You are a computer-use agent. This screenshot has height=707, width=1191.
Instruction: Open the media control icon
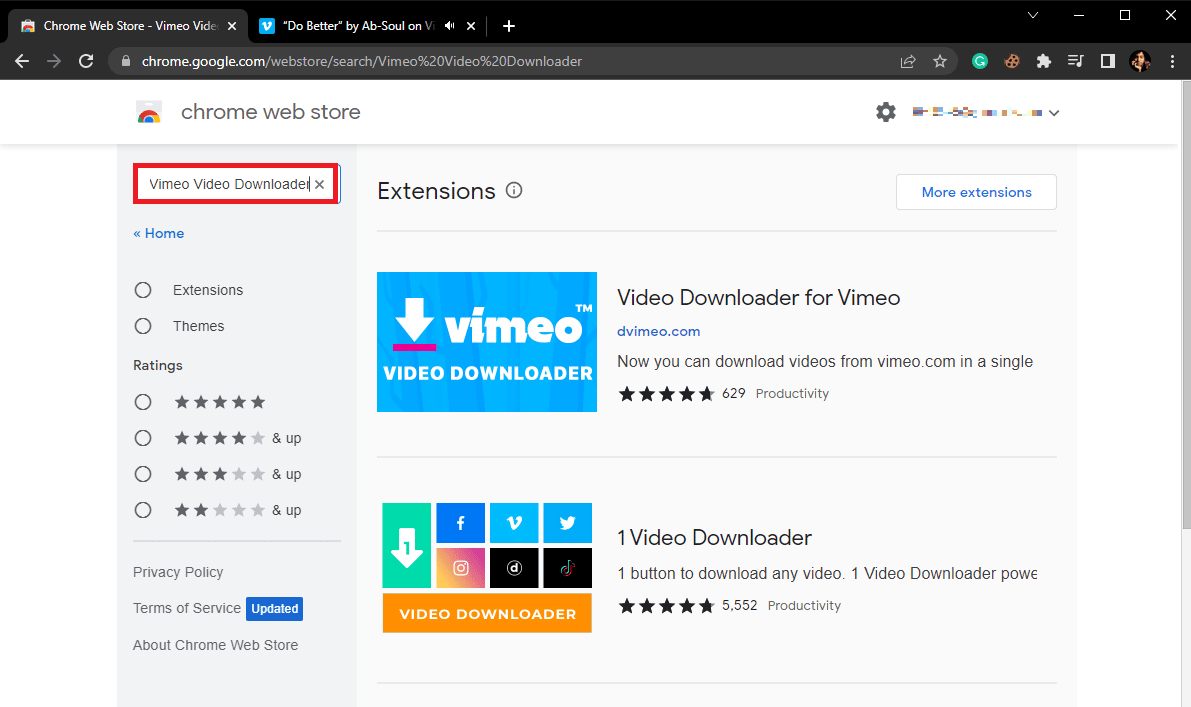(1076, 62)
